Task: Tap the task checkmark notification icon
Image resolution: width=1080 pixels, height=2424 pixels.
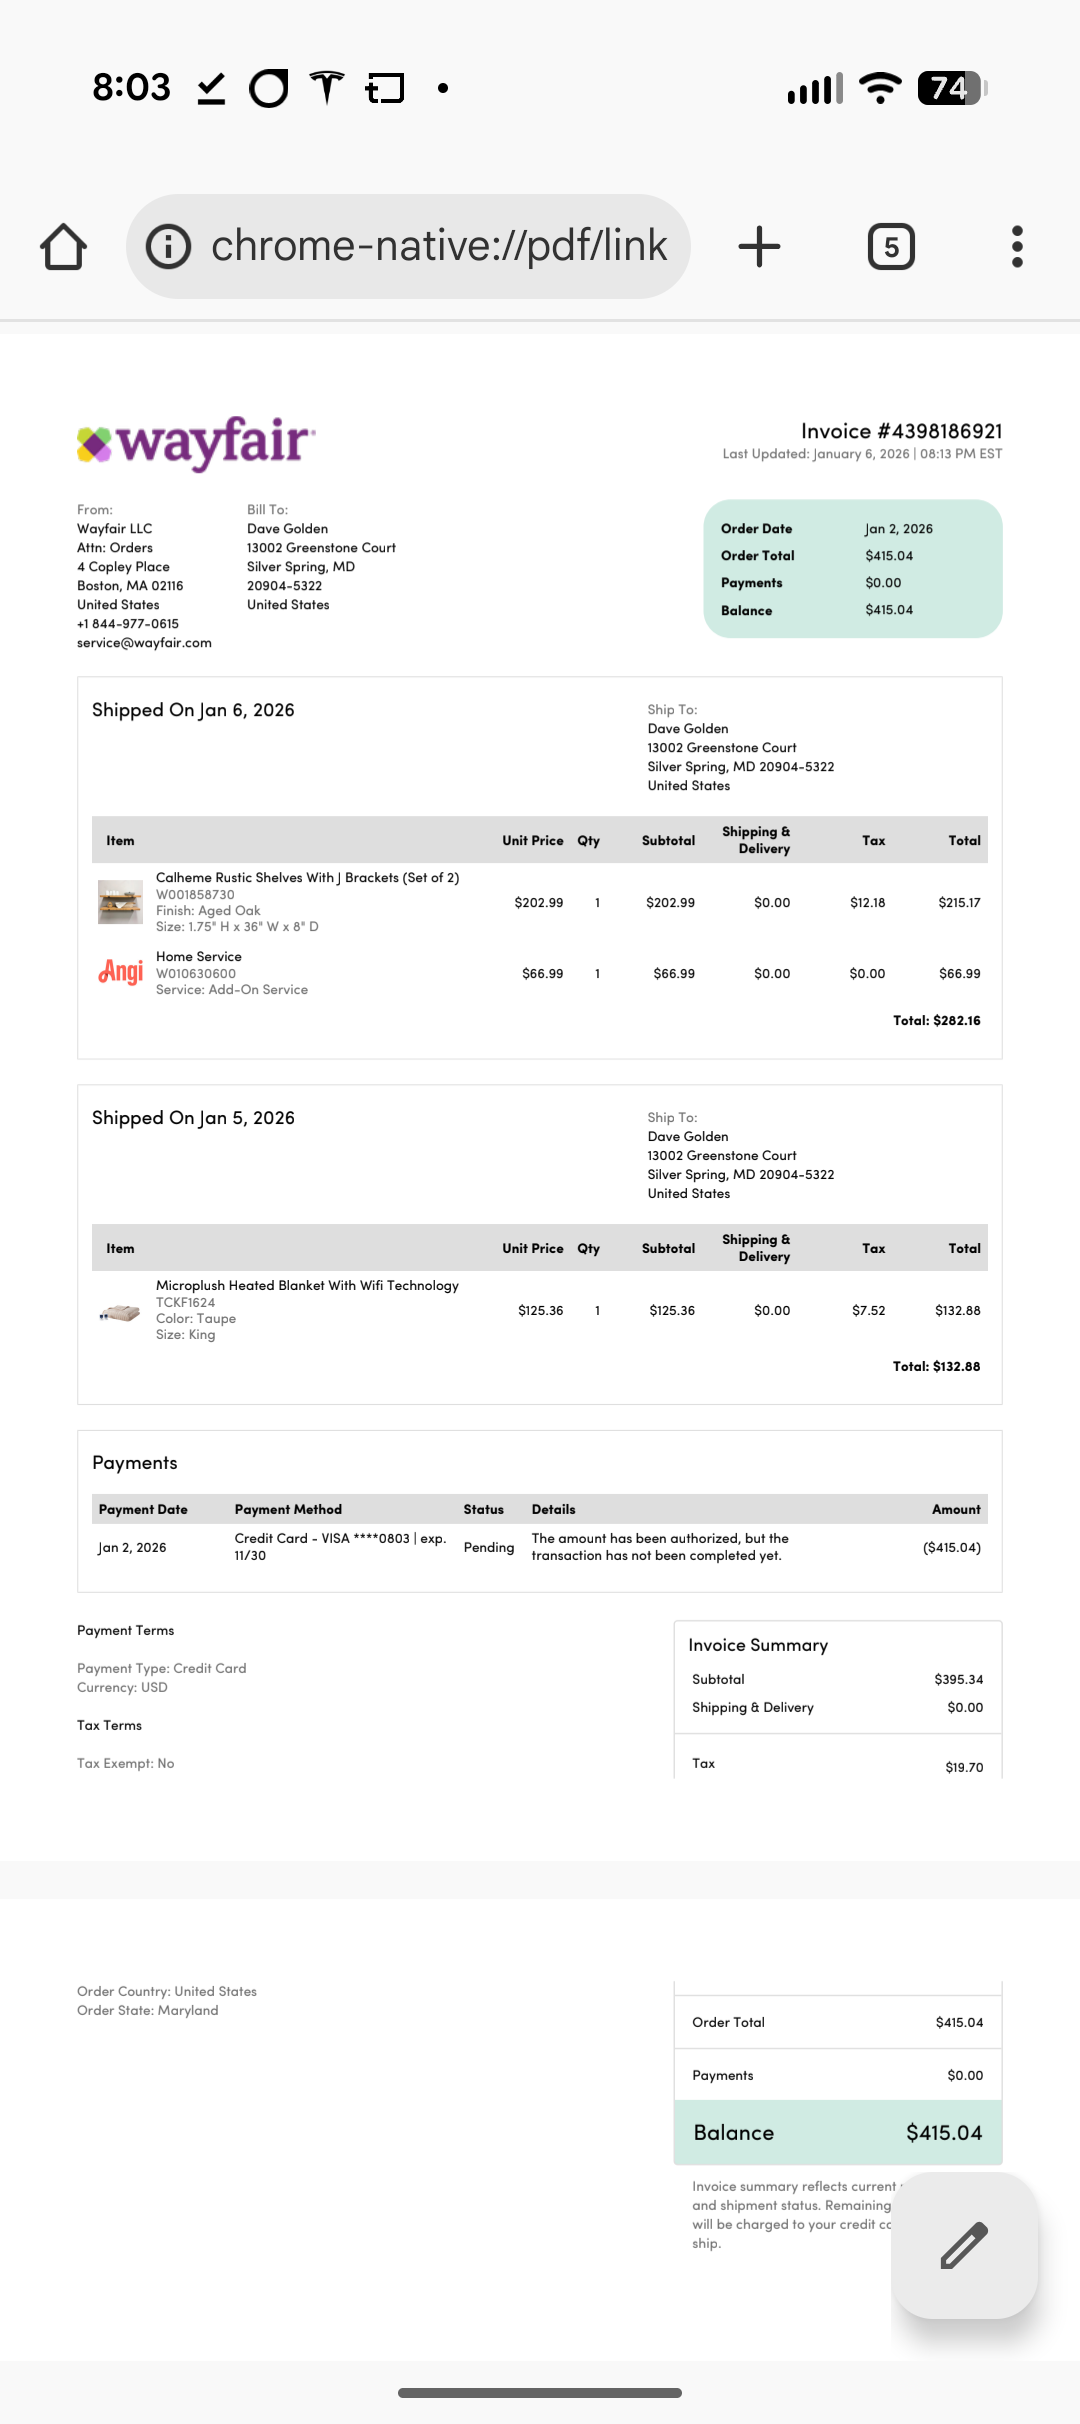Action: click(211, 88)
